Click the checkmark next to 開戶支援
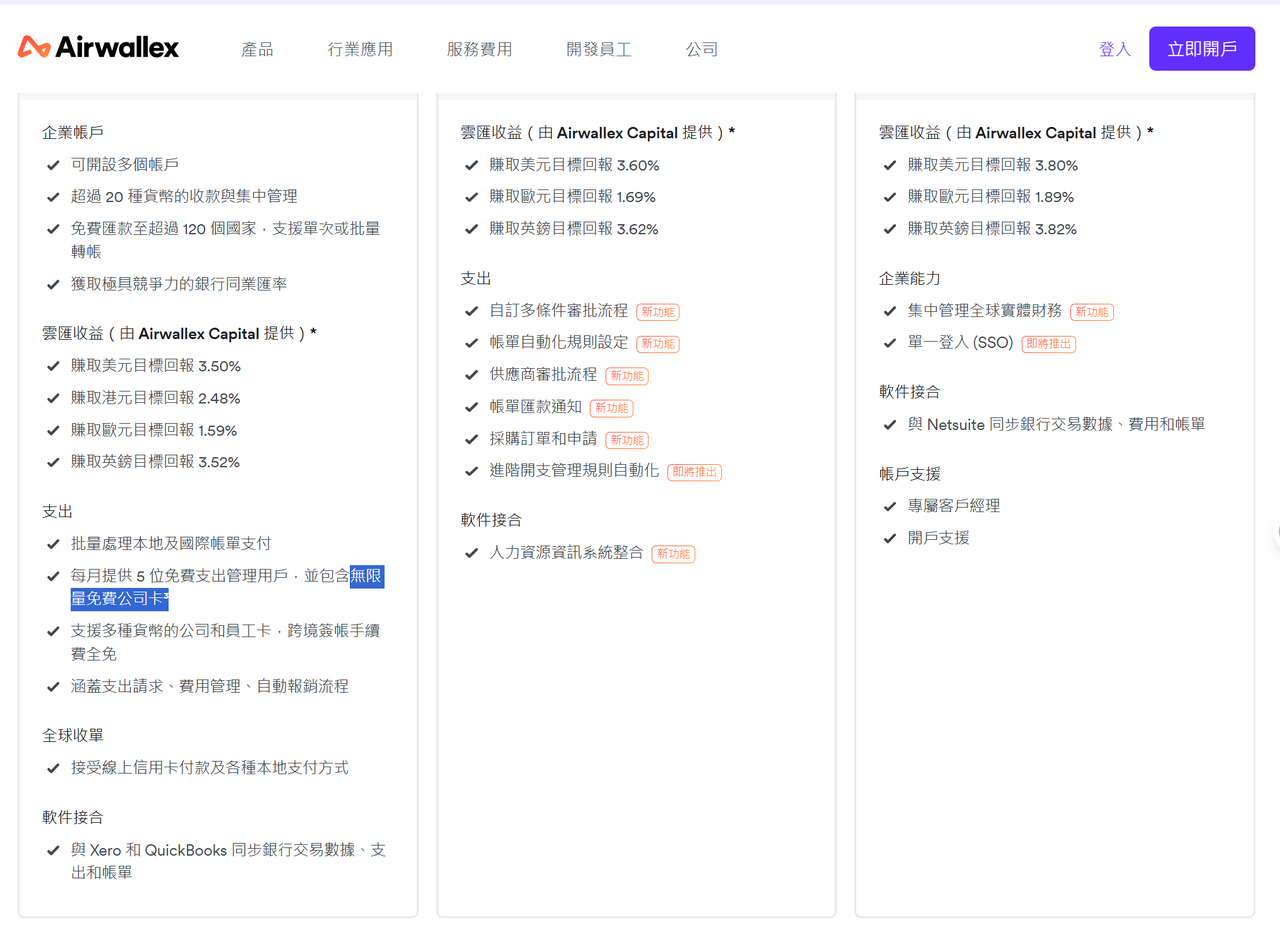The image size is (1280, 927). 889,537
